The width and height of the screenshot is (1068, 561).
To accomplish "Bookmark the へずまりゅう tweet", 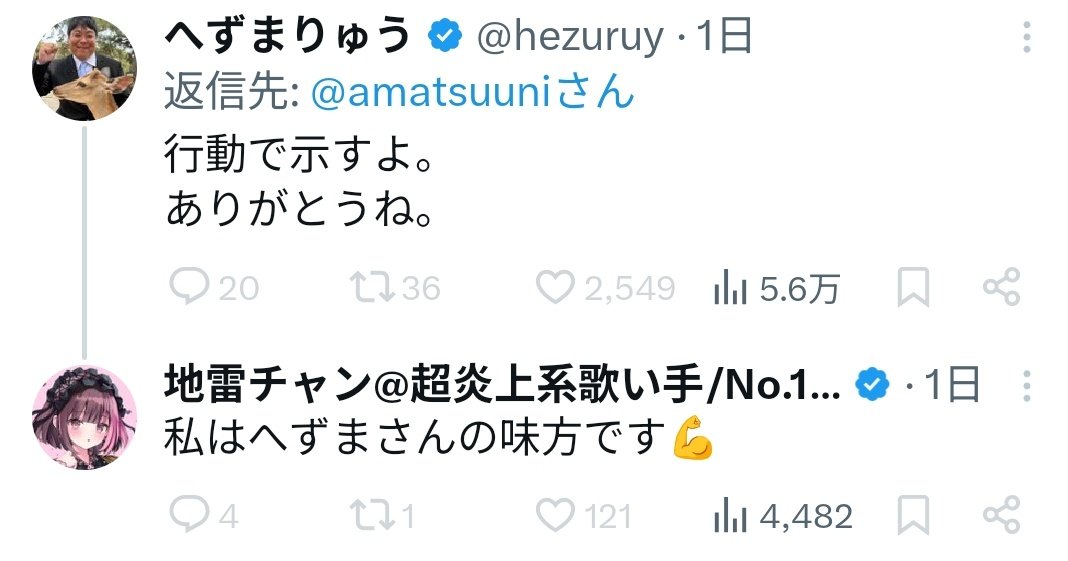I will pos(912,288).
